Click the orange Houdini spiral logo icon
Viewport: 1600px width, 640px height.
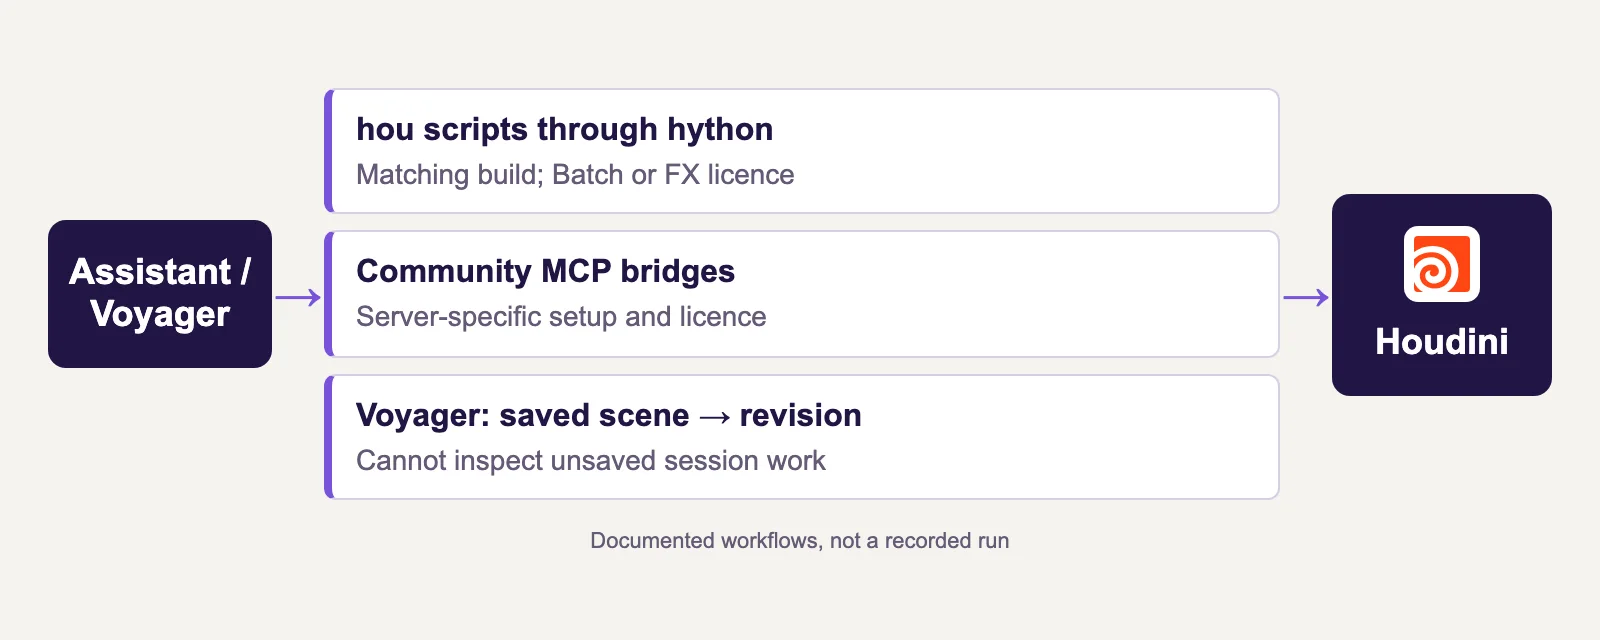point(1441,264)
